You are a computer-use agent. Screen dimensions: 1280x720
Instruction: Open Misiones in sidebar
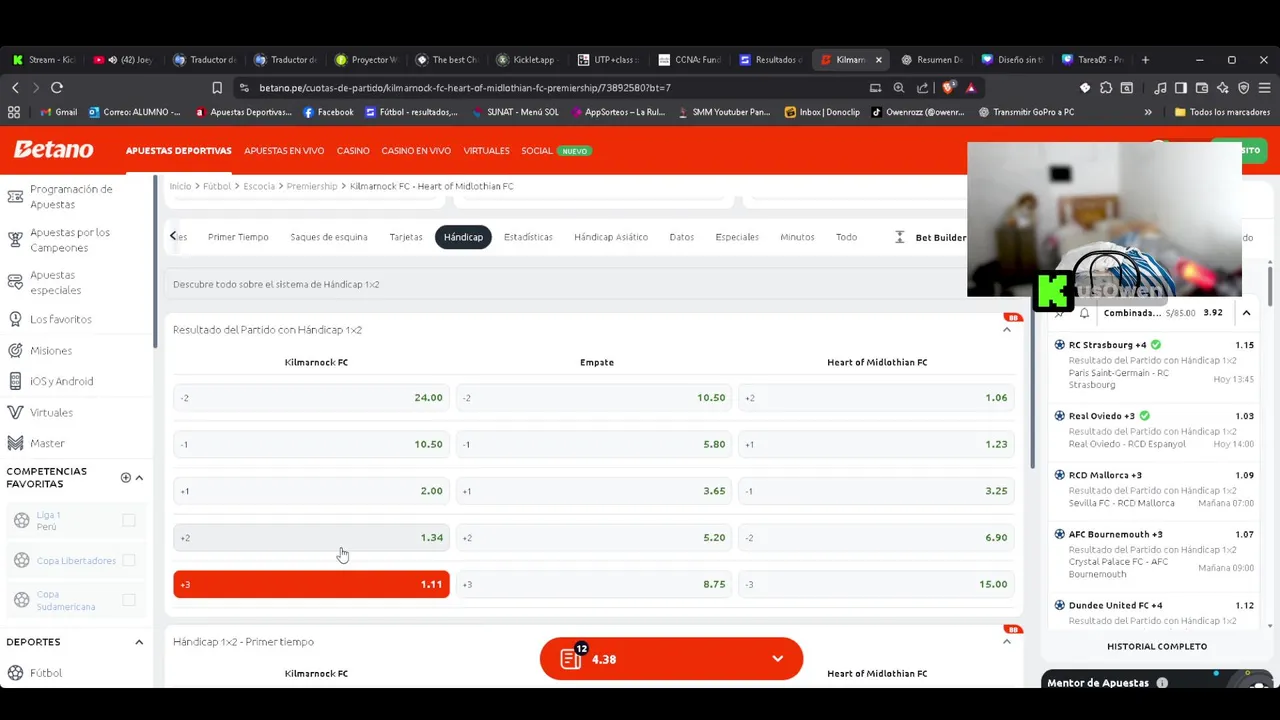[x=51, y=351]
